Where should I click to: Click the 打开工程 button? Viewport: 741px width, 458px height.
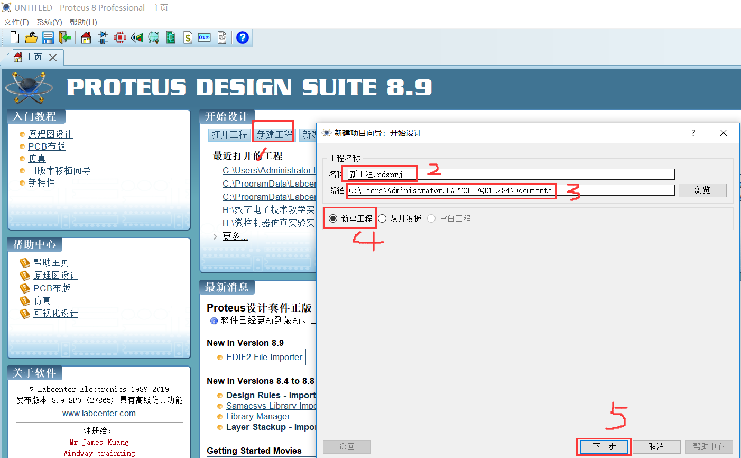229,135
